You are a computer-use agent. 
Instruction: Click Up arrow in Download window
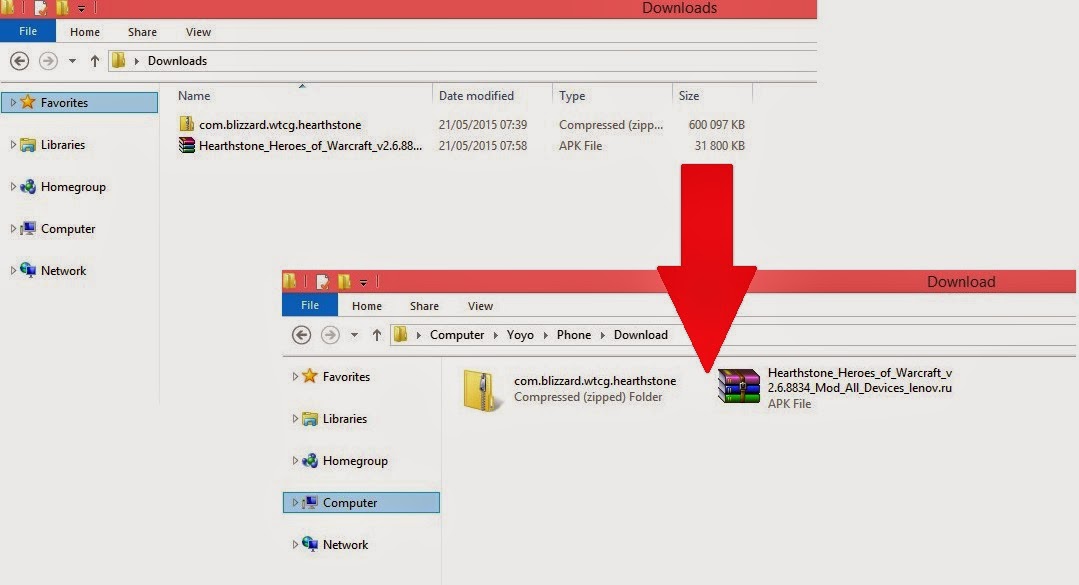pyautogui.click(x=377, y=334)
